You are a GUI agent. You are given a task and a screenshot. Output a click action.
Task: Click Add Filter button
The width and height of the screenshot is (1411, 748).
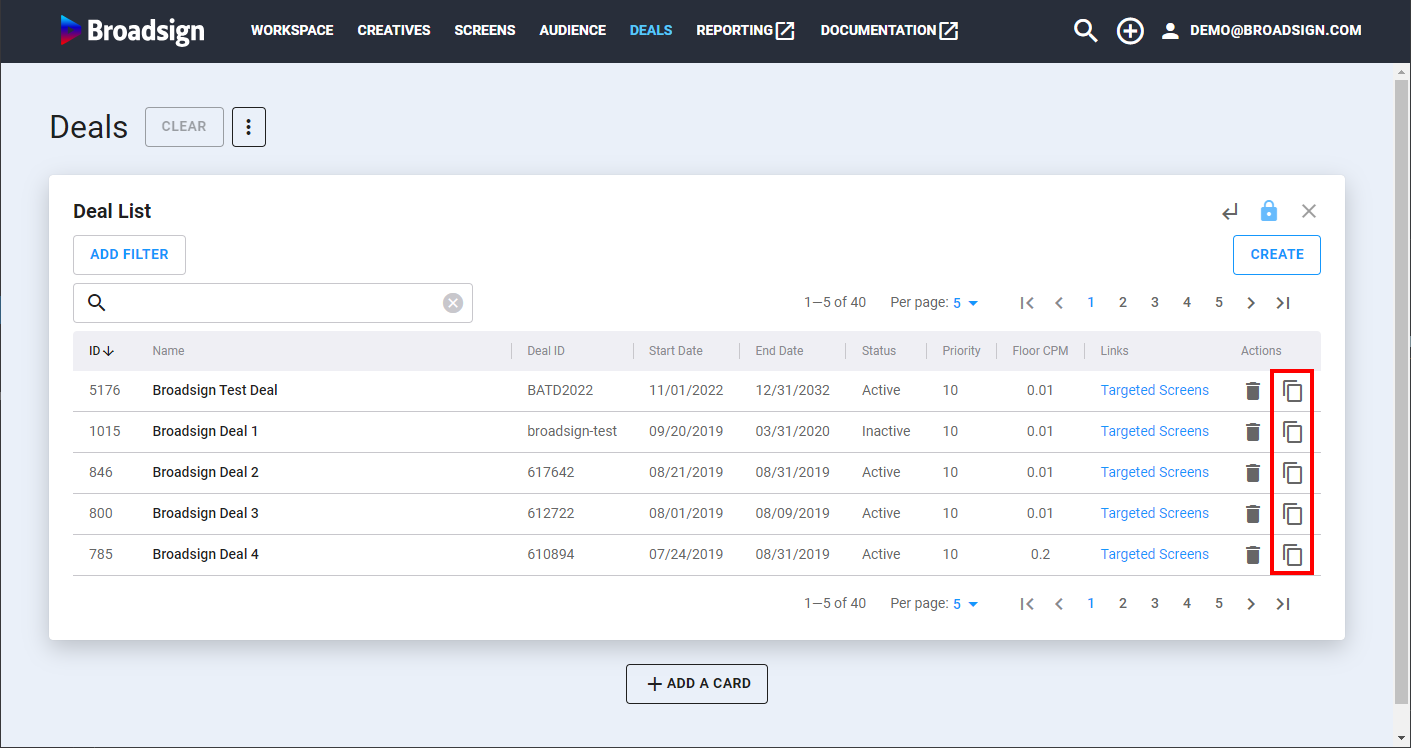pyautogui.click(x=129, y=255)
